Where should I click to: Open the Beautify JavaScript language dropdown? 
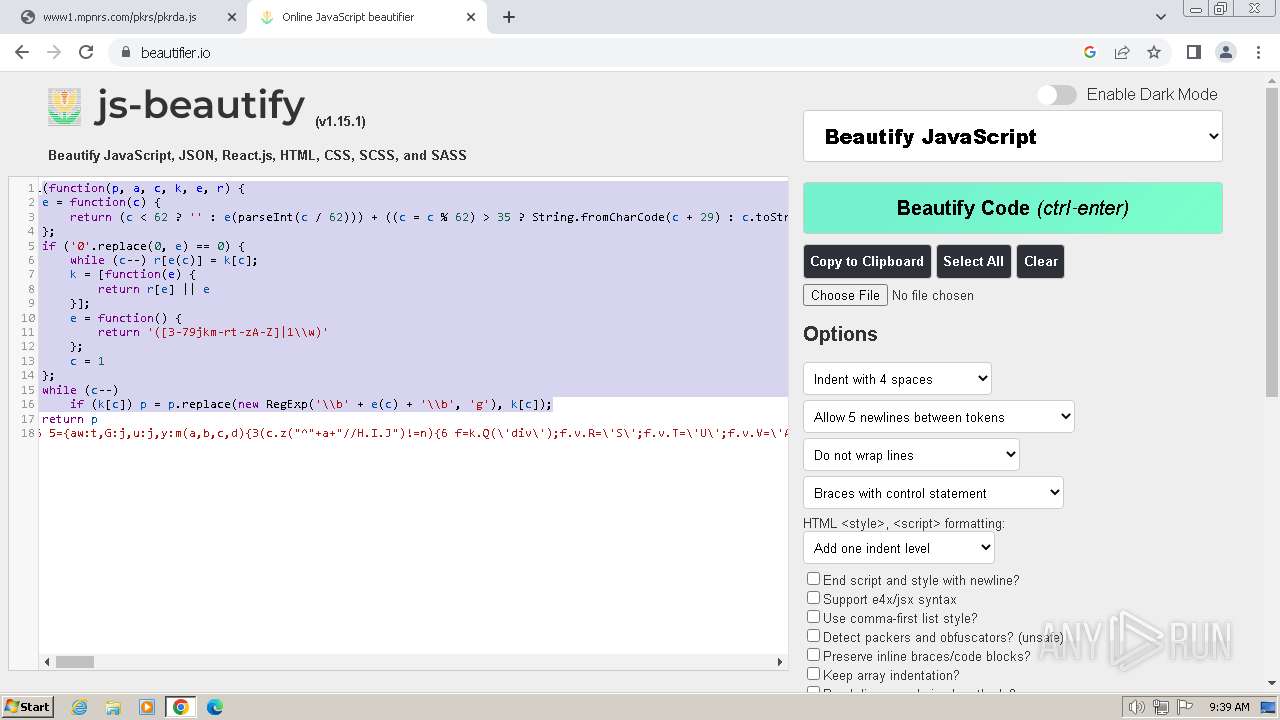click(x=1013, y=137)
